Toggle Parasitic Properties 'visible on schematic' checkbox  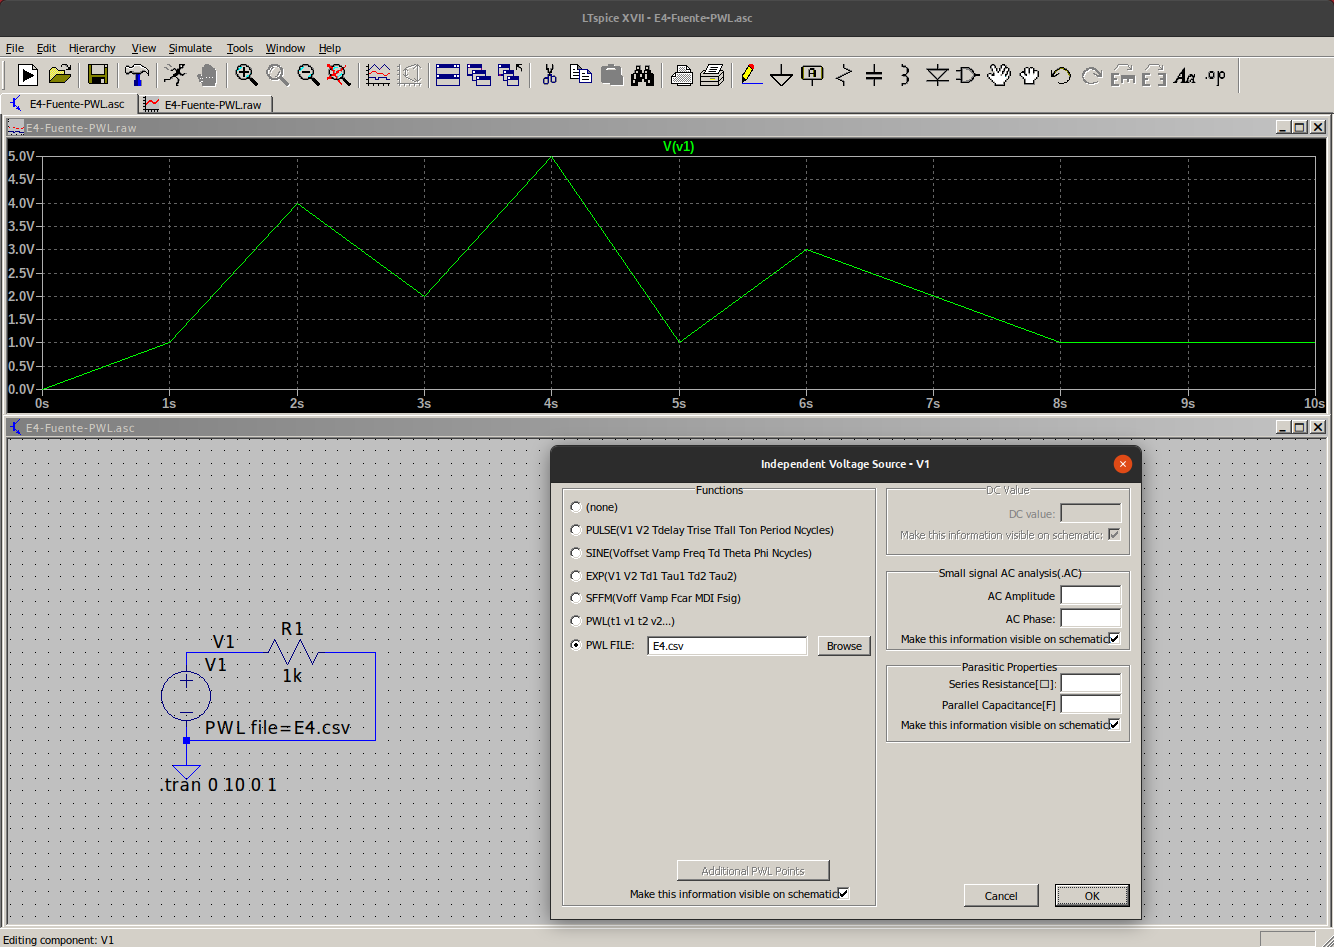point(1114,725)
